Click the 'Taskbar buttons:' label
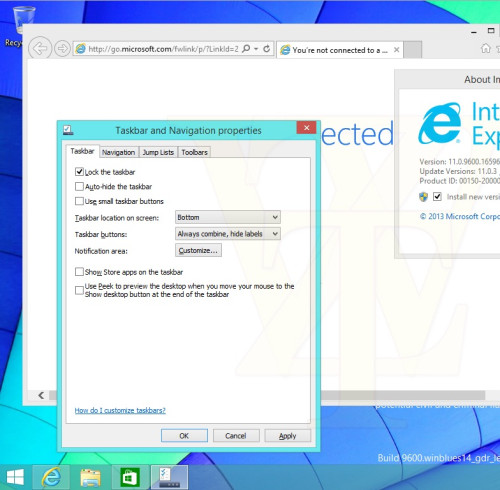The width and height of the screenshot is (500, 490). 101,235
